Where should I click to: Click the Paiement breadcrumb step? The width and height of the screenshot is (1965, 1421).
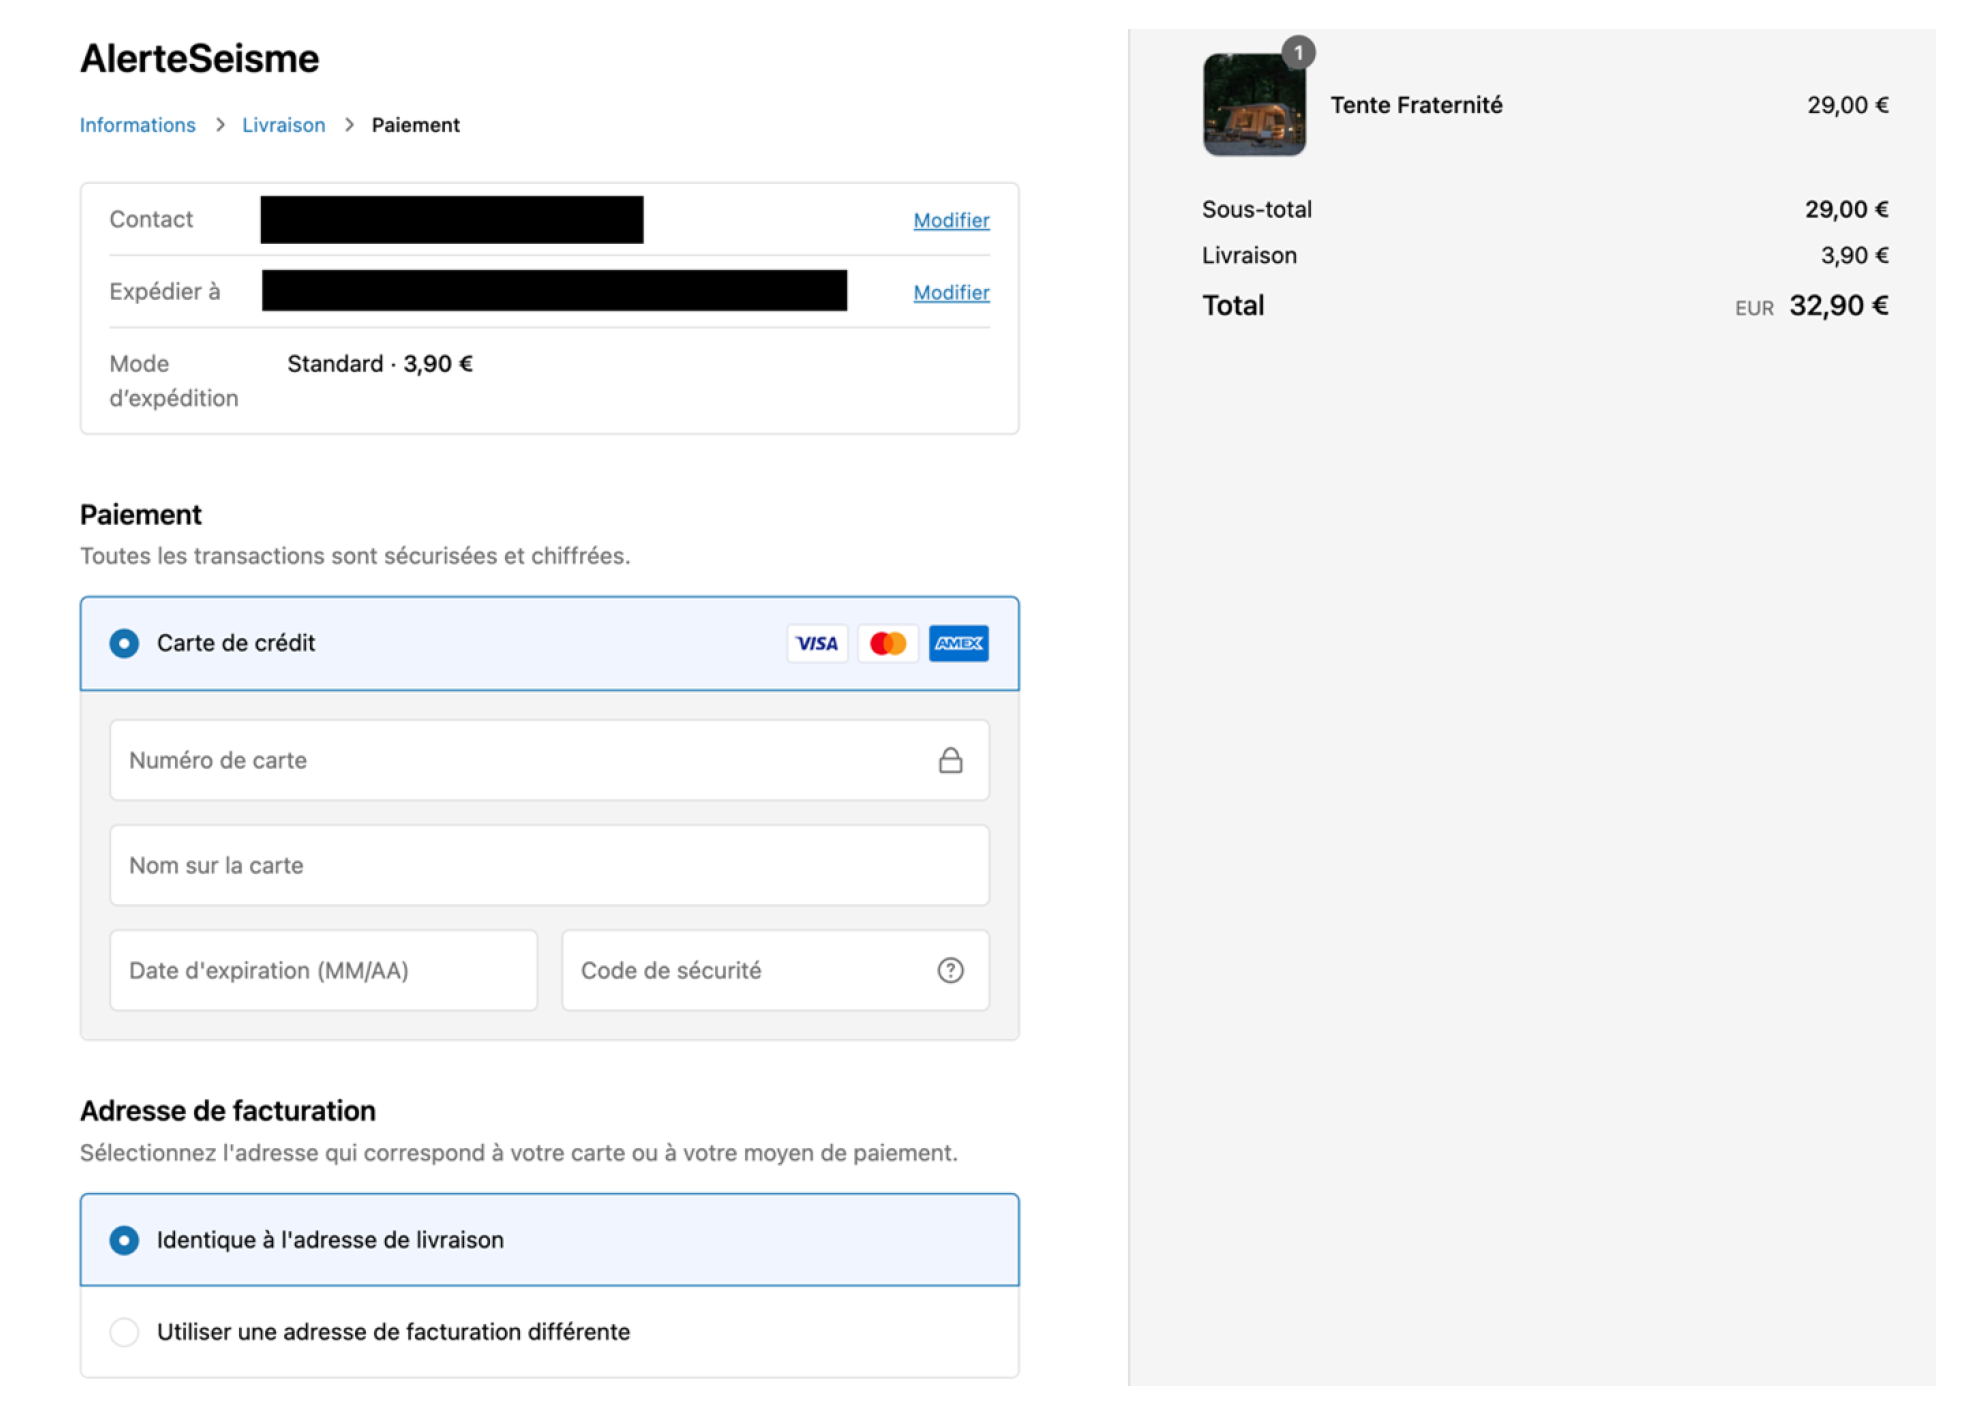pyautogui.click(x=415, y=125)
